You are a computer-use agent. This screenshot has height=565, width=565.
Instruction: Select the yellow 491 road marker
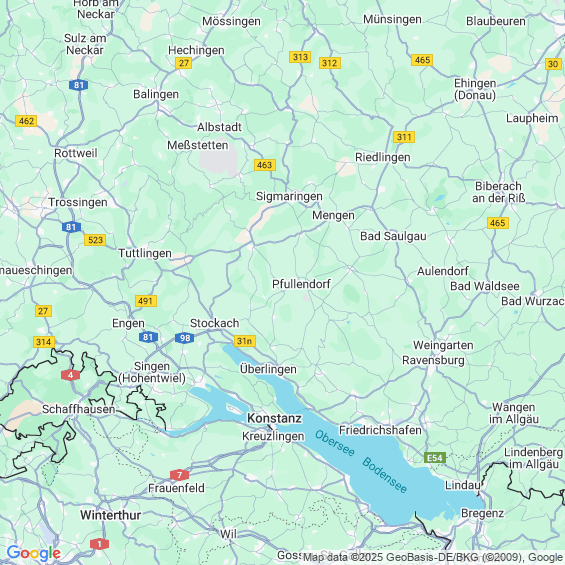(x=146, y=301)
